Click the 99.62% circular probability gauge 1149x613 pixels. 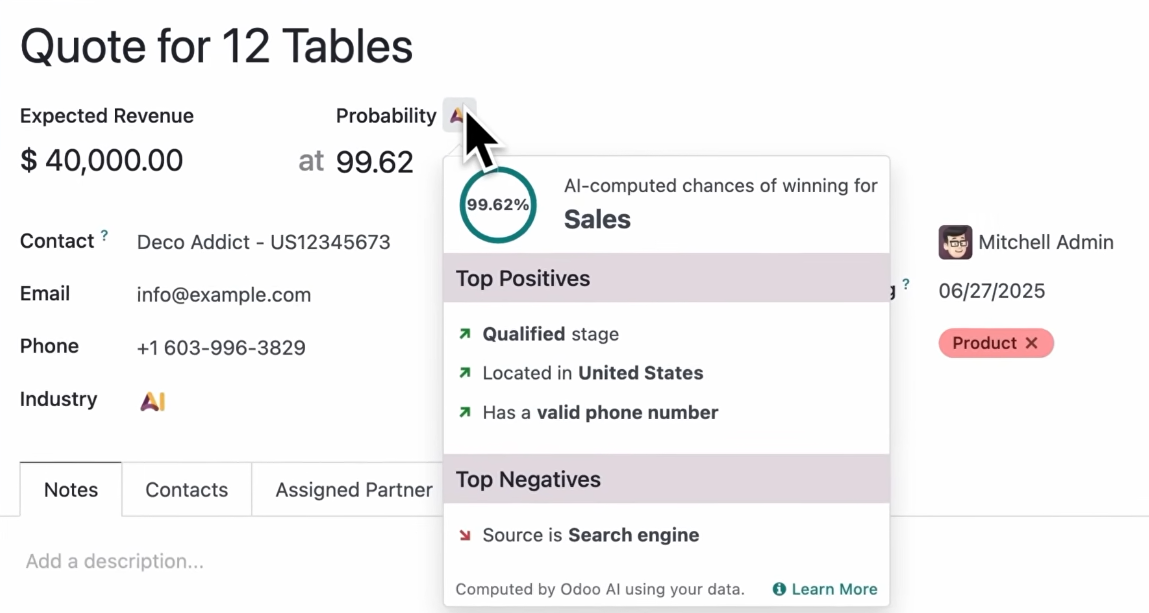[497, 205]
